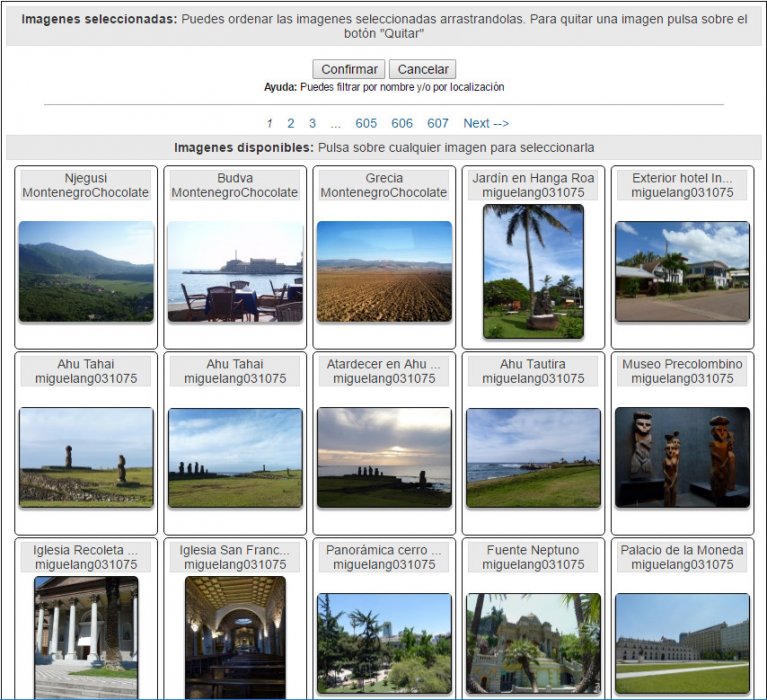Click the Imagenes disponibles heading text

pyautogui.click(x=384, y=148)
